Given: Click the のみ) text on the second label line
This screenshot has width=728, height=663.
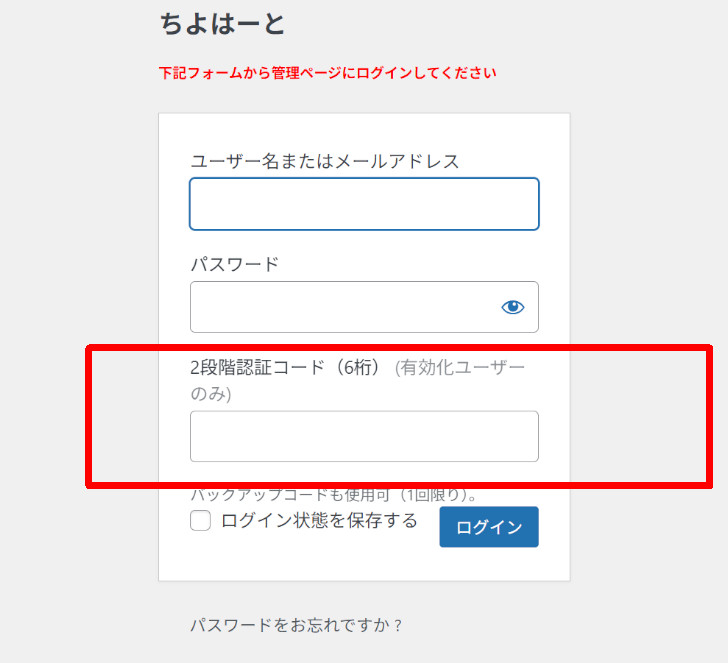Looking at the screenshot, I should (211, 394).
